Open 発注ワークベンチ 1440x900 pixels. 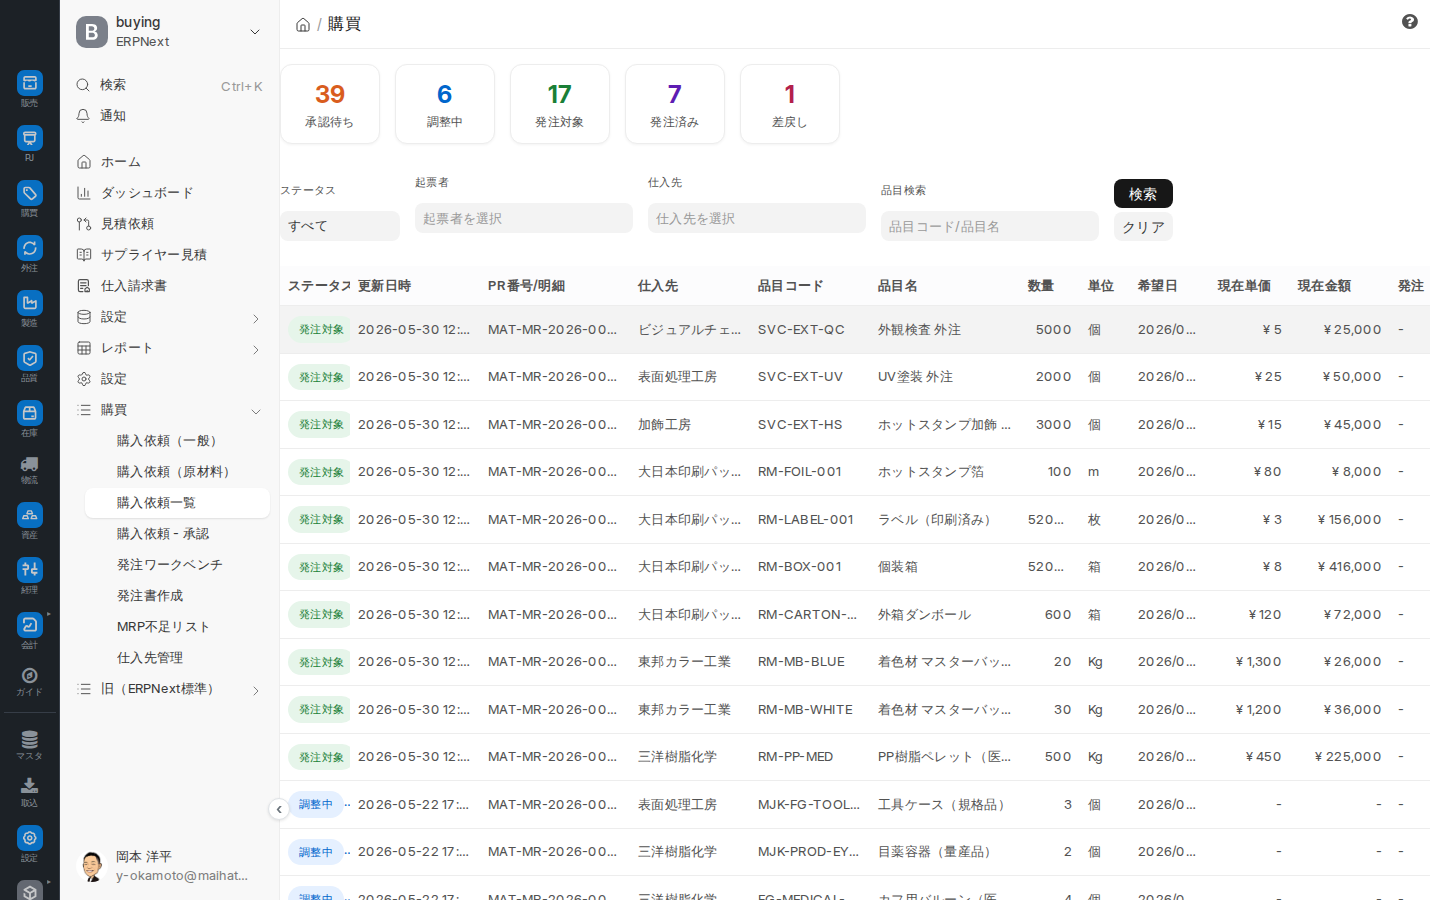pyautogui.click(x=169, y=565)
